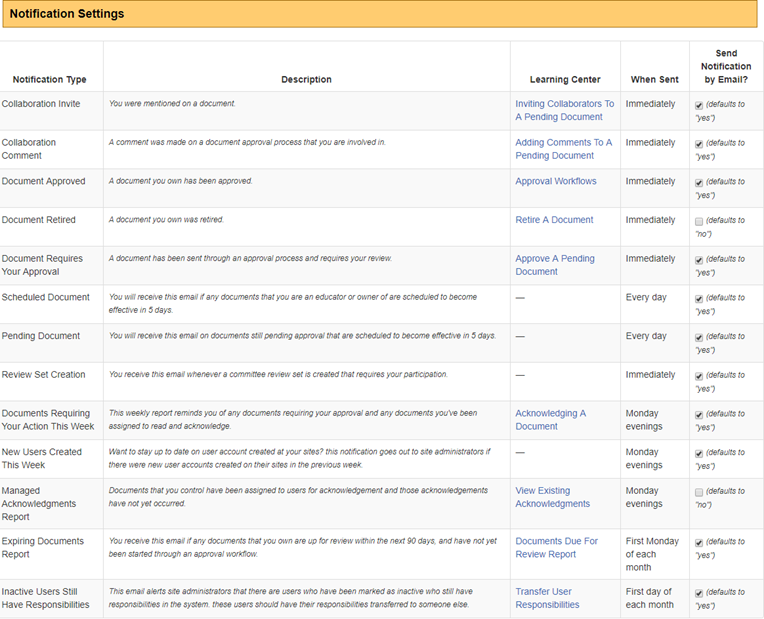Click the When Sent column header
The width and height of the screenshot is (764, 619).
[x=654, y=79]
